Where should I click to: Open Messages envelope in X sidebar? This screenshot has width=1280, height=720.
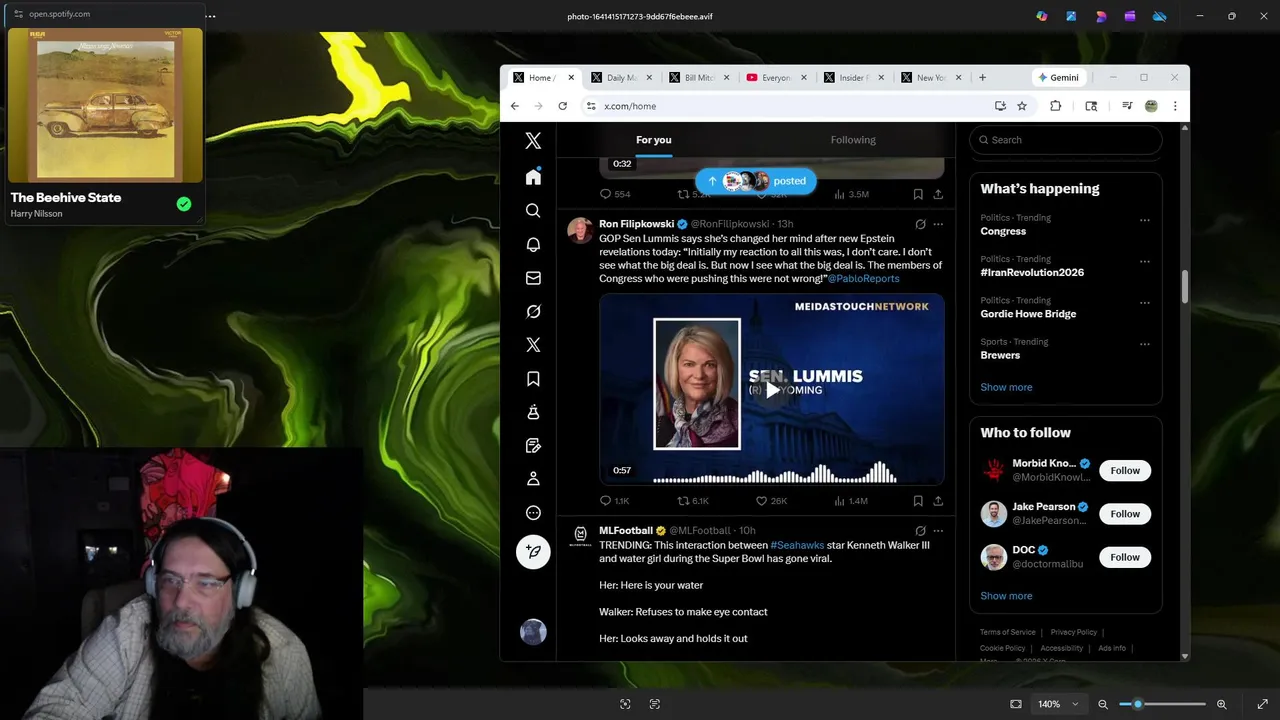tap(533, 278)
